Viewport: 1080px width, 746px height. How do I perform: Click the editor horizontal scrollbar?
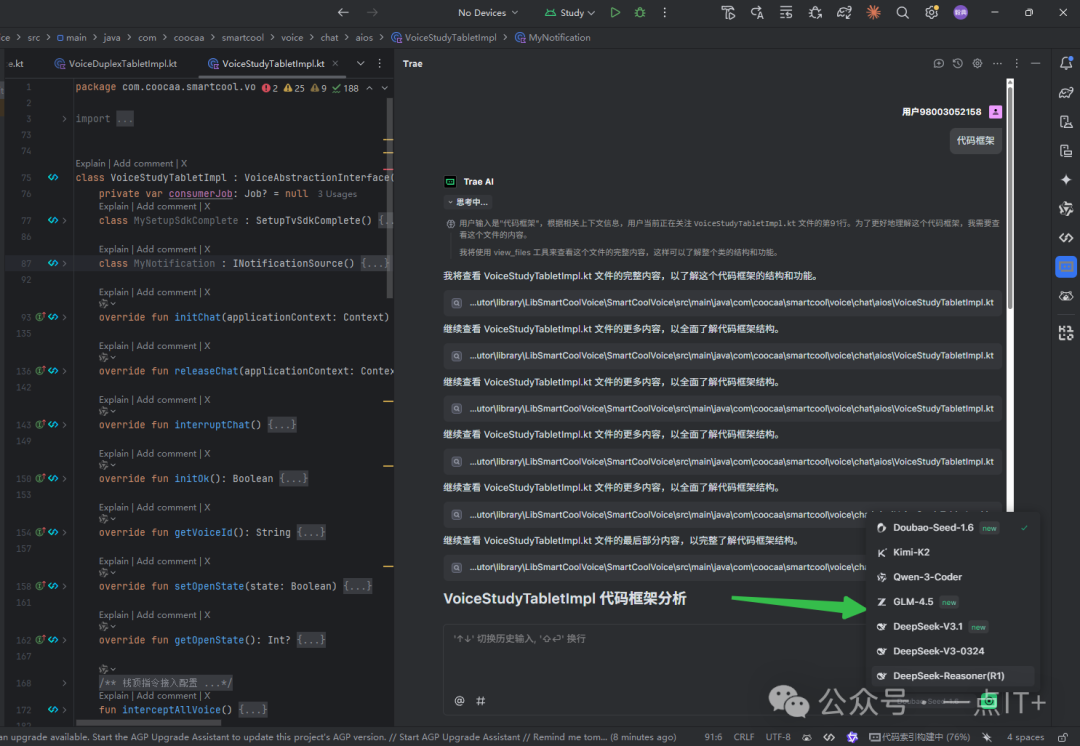coord(148,723)
